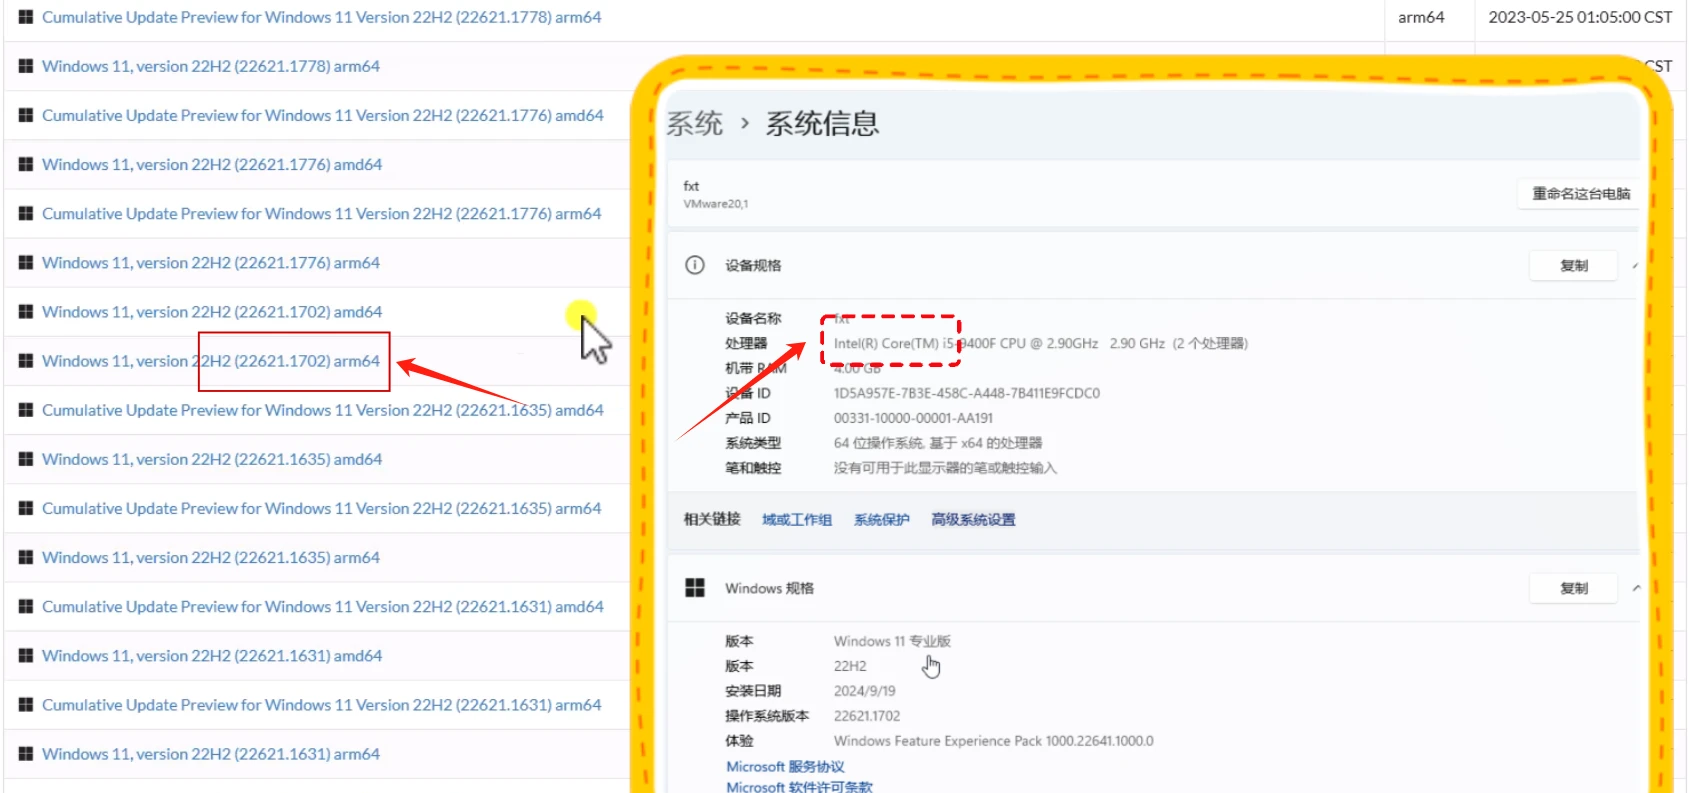Open Windows 11 22H2 (22621.1702) arm64 link
Image resolution: width=1690 pixels, height=793 pixels.
click(211, 360)
